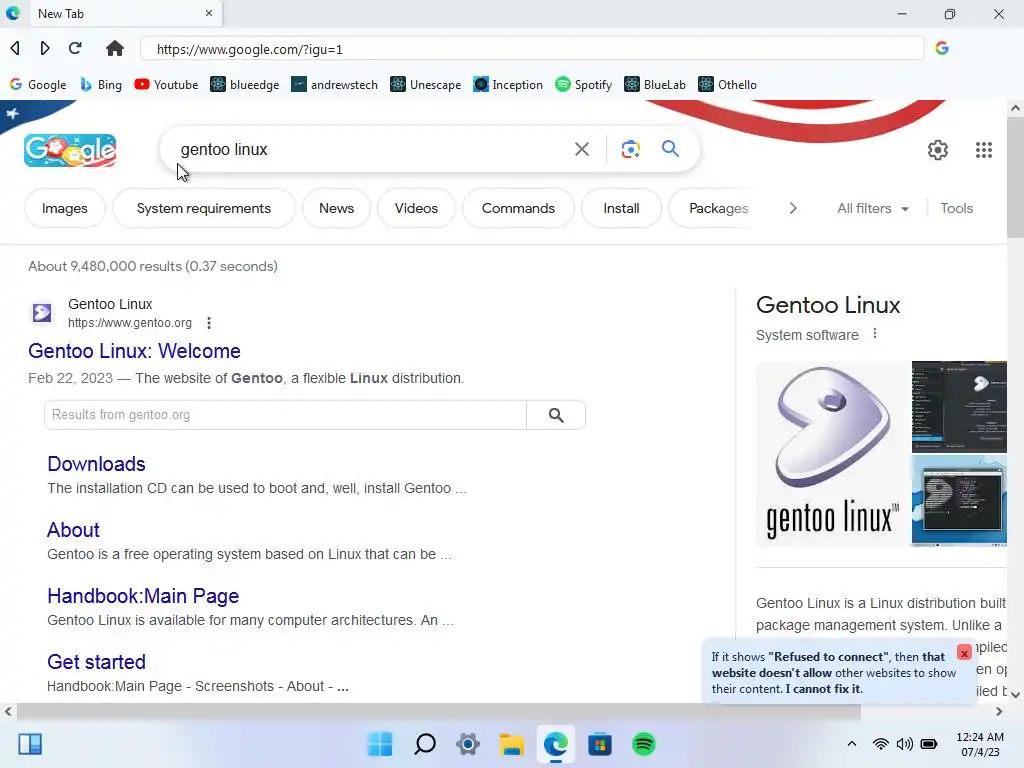
Task: Select the Commands filter chip
Action: [518, 208]
